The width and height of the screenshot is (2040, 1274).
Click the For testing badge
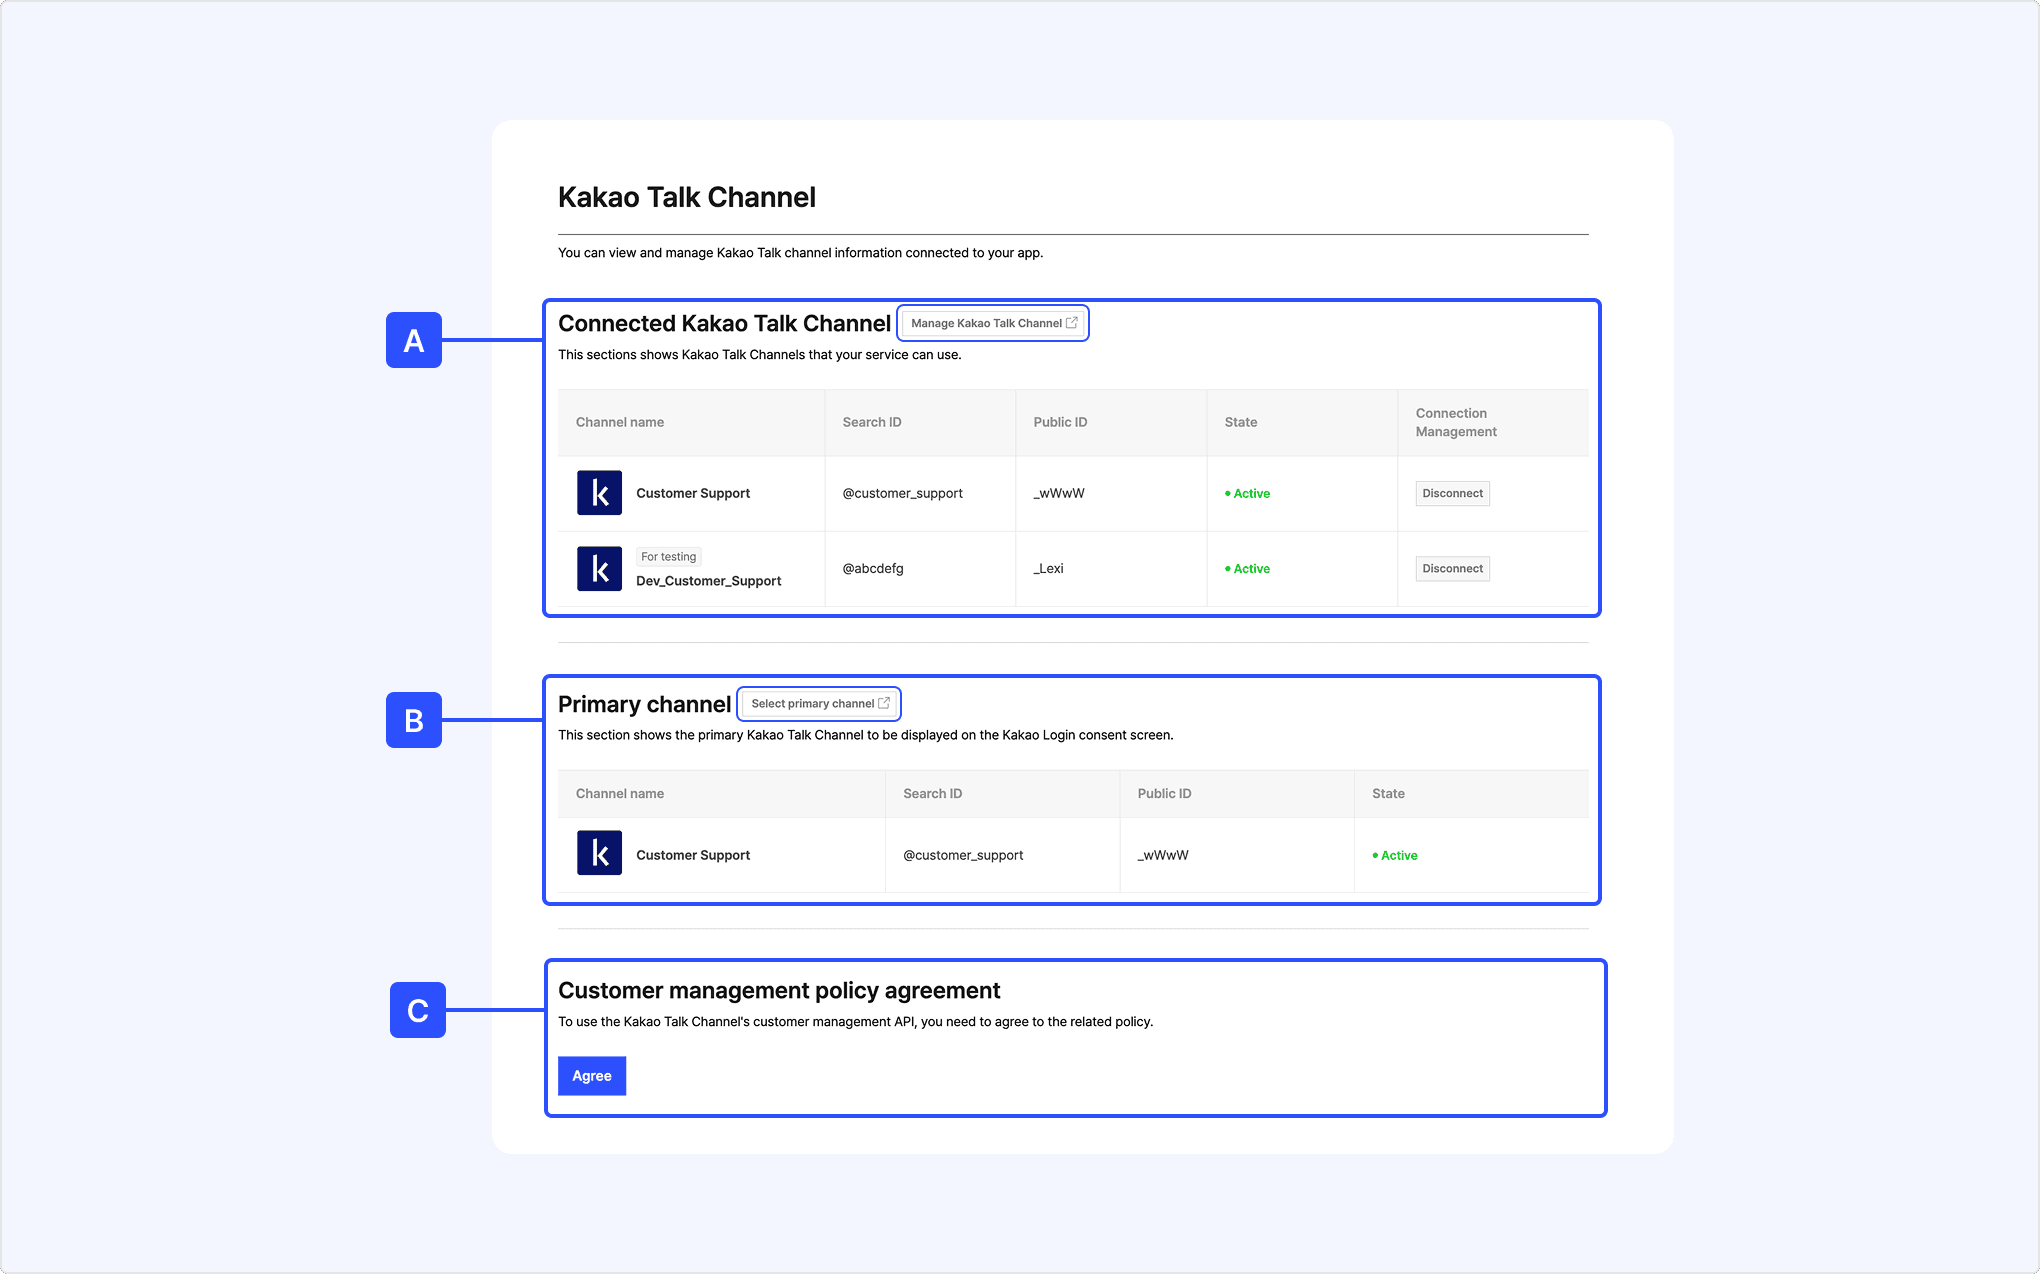[669, 556]
